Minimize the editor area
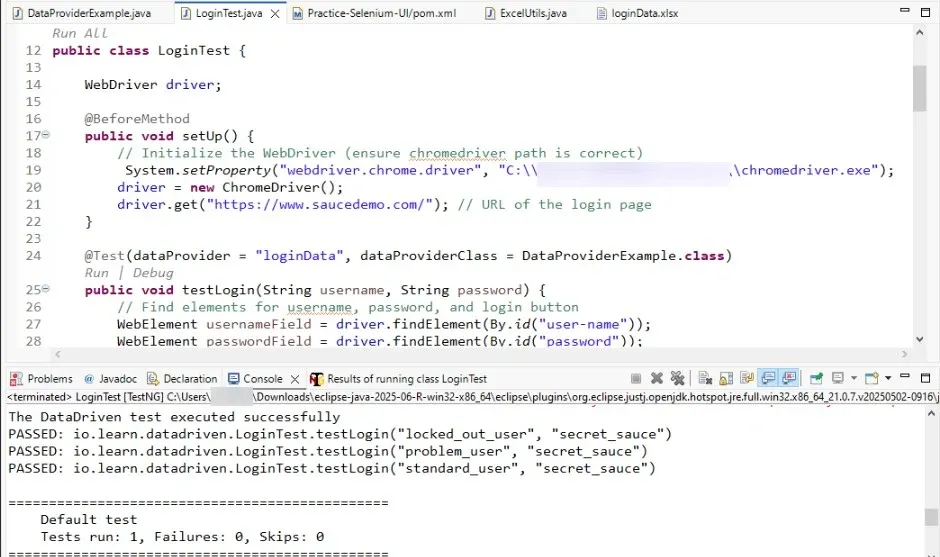940x557 pixels. tap(905, 10)
